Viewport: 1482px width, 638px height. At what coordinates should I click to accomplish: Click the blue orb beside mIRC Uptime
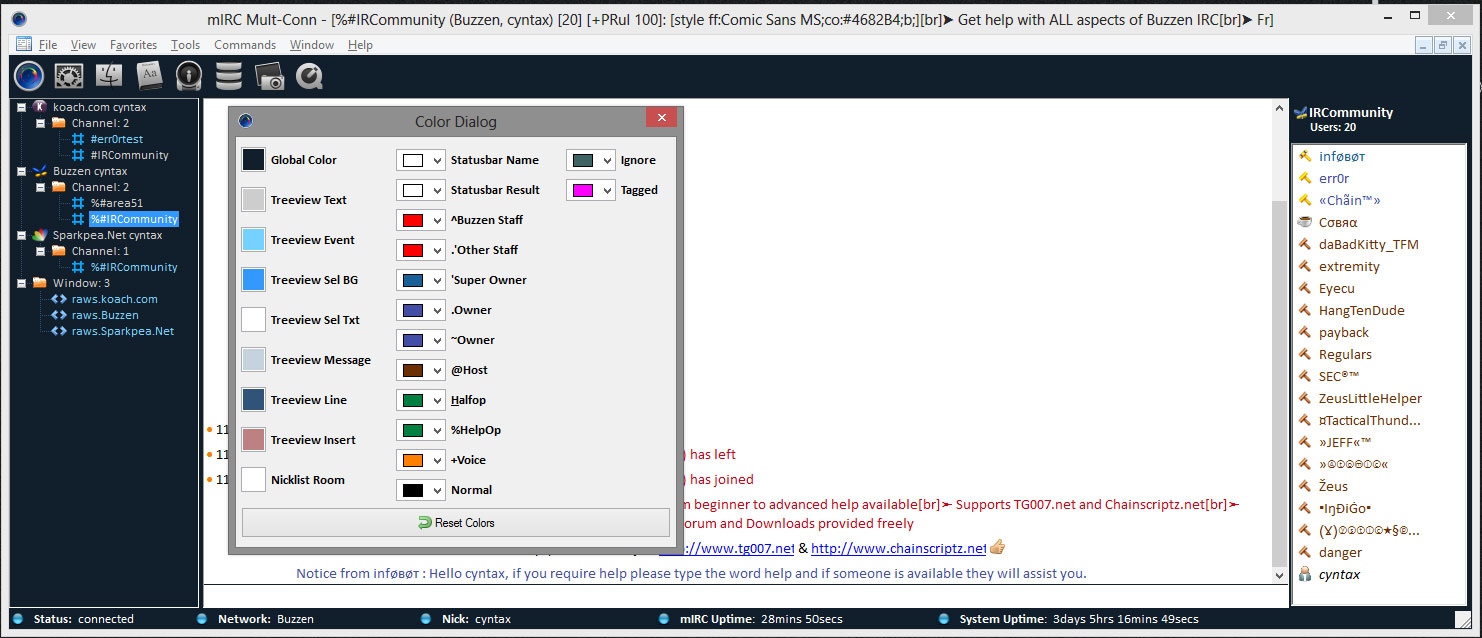pos(662,619)
